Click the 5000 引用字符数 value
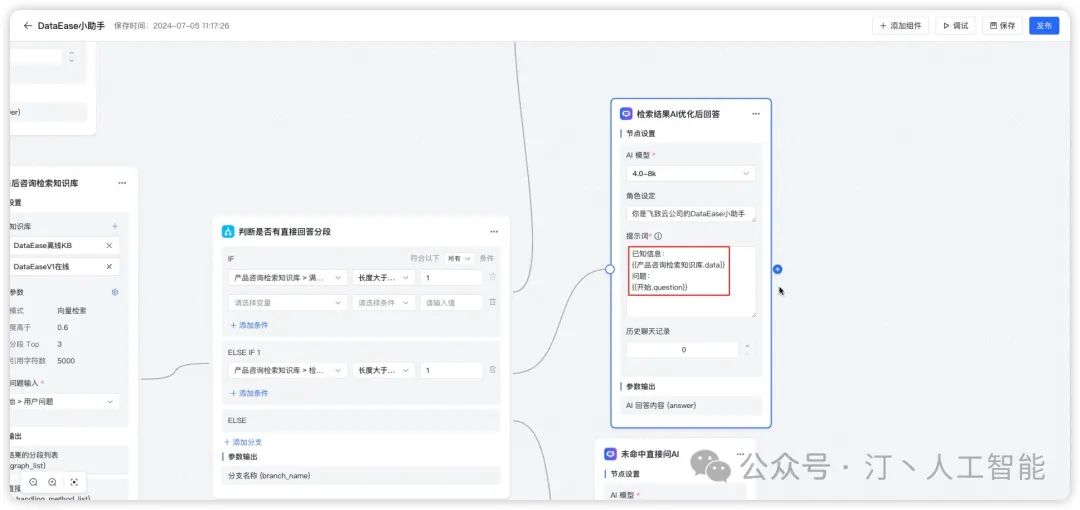This screenshot has height=510, width=1080. click(x=66, y=361)
